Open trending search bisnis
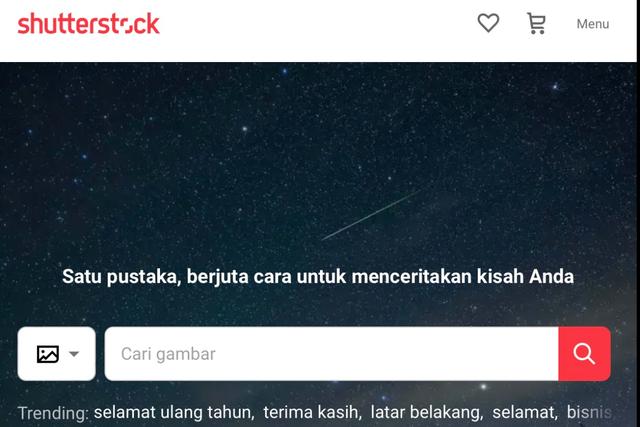Image resolution: width=640 pixels, height=427 pixels. pyautogui.click(x=589, y=412)
